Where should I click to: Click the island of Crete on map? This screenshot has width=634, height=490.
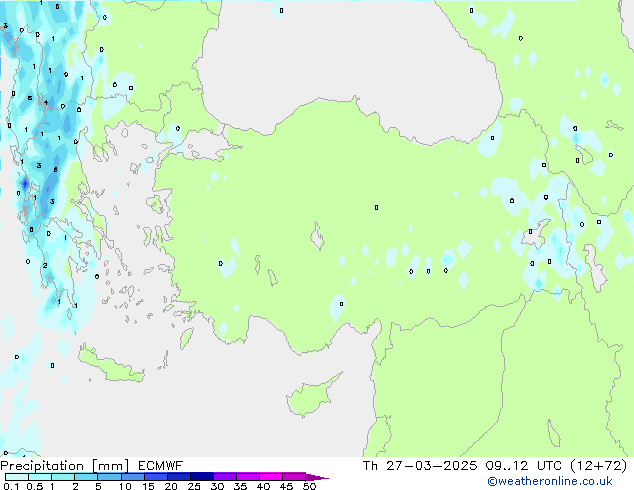tap(111, 364)
